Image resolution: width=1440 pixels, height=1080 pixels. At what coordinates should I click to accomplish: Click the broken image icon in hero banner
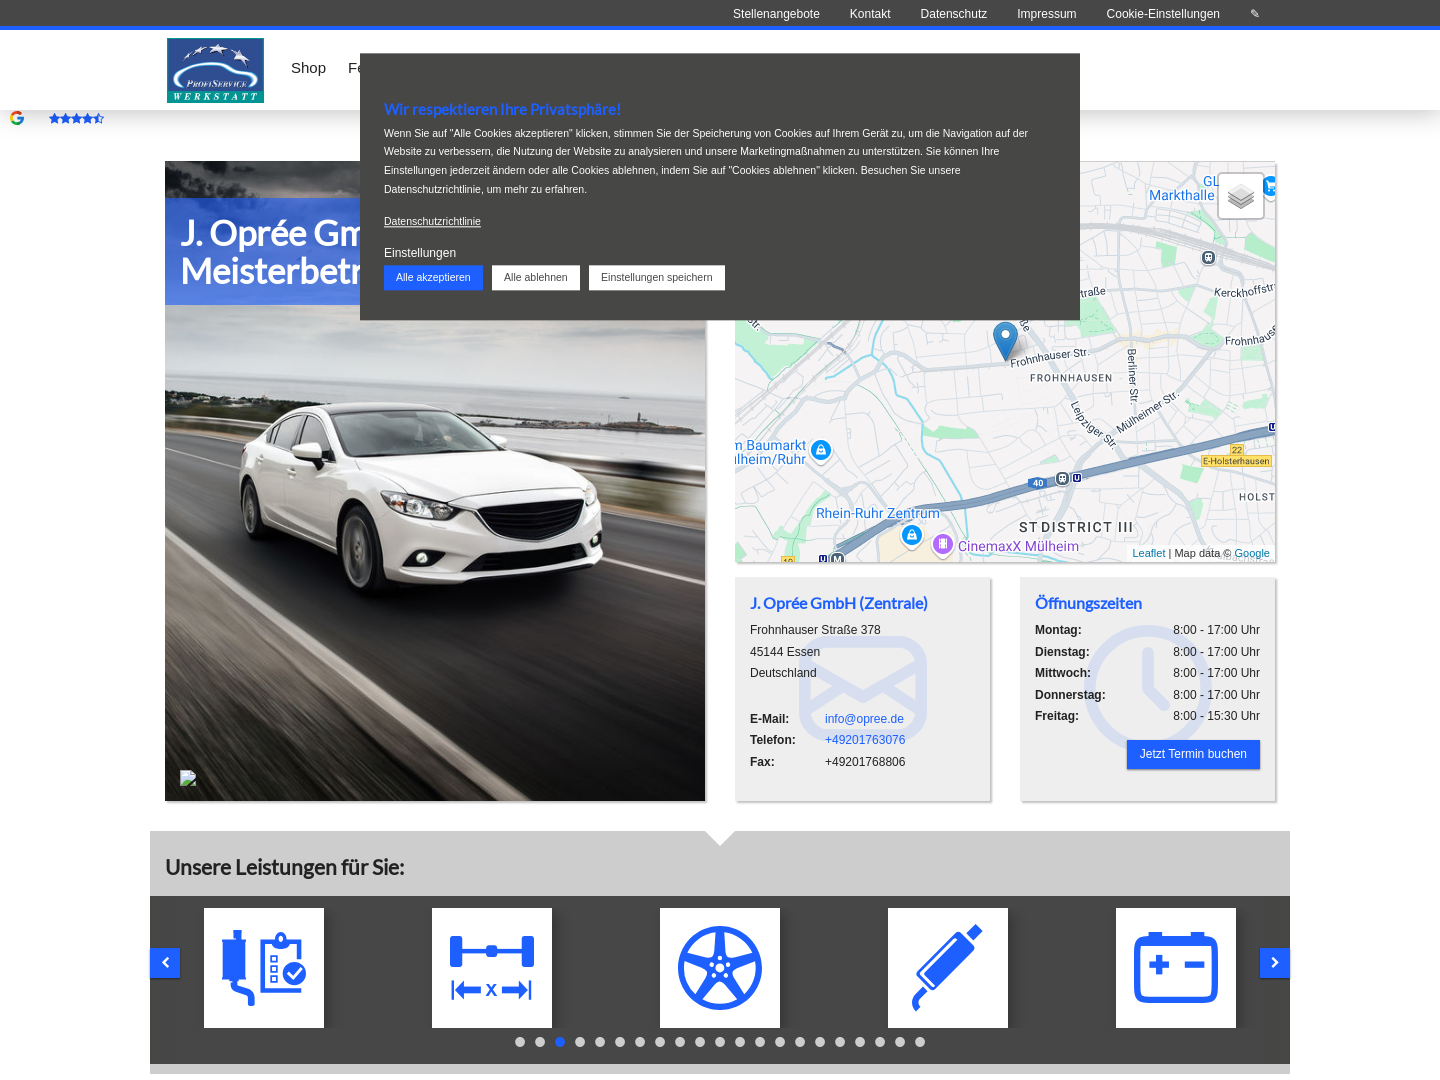(188, 778)
